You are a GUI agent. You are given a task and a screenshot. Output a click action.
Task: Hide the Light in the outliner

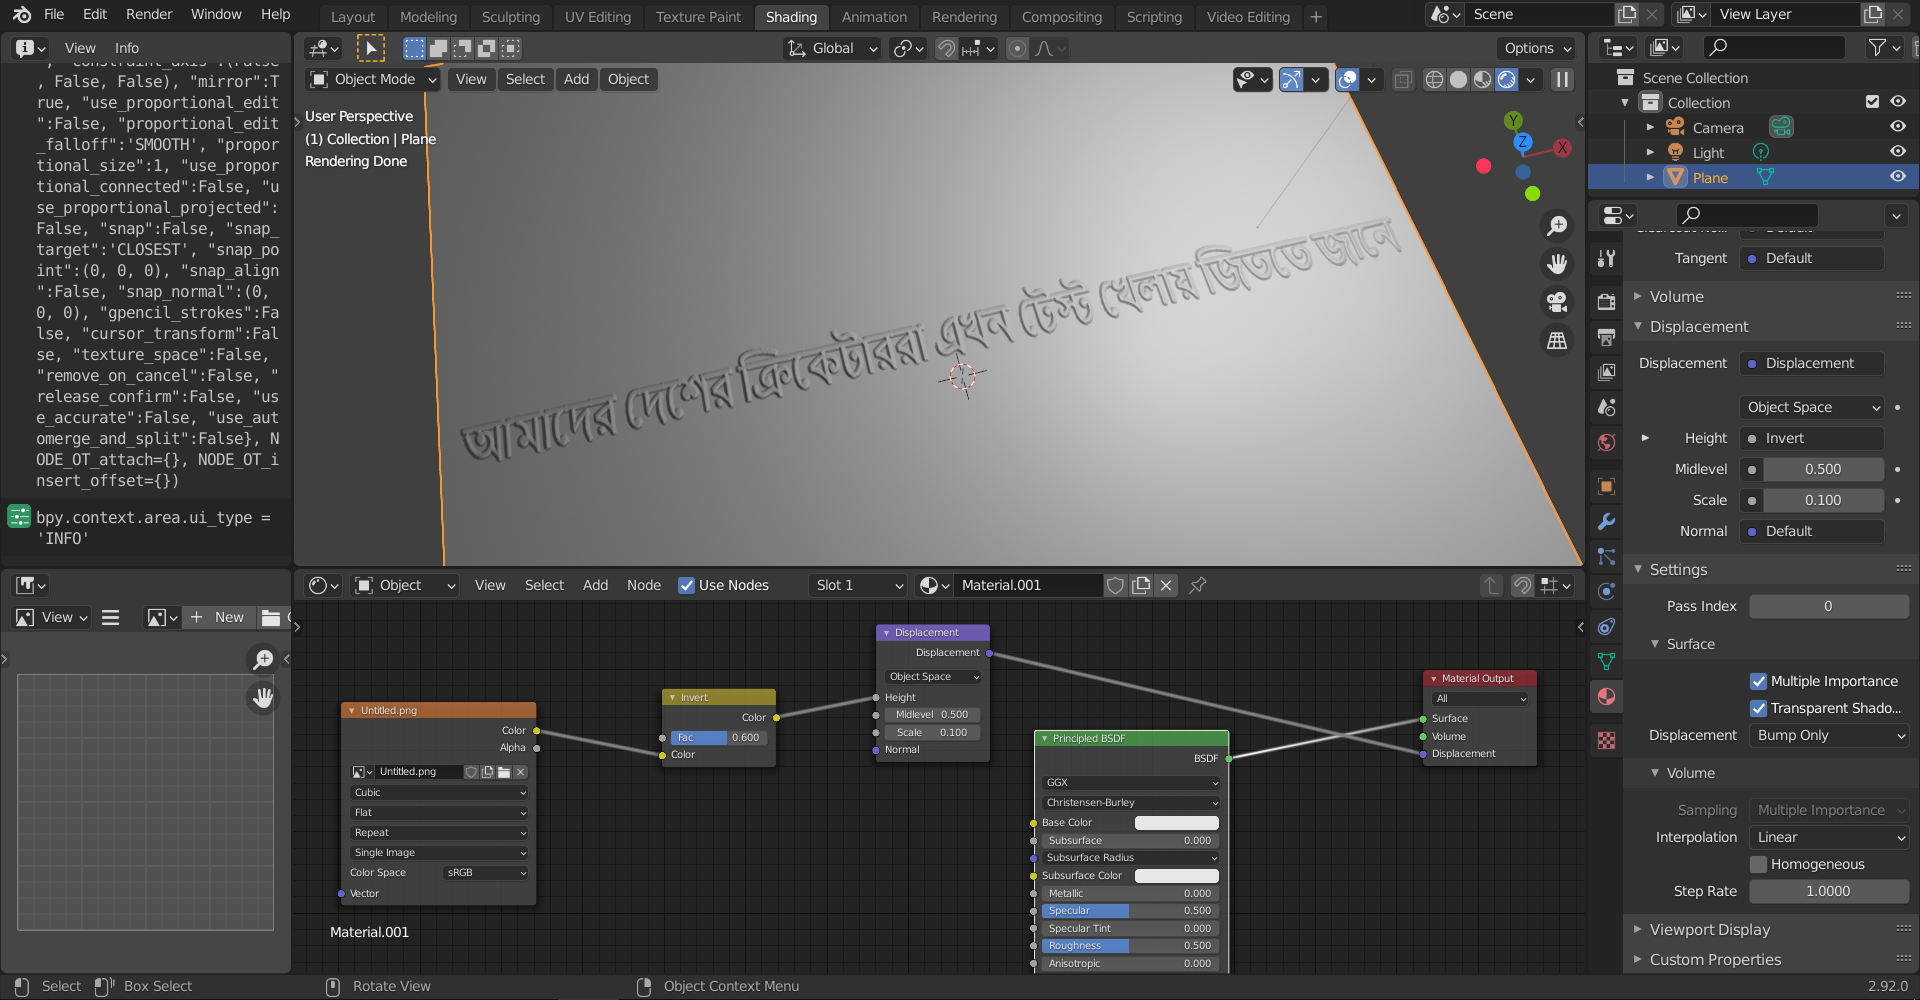1897,151
